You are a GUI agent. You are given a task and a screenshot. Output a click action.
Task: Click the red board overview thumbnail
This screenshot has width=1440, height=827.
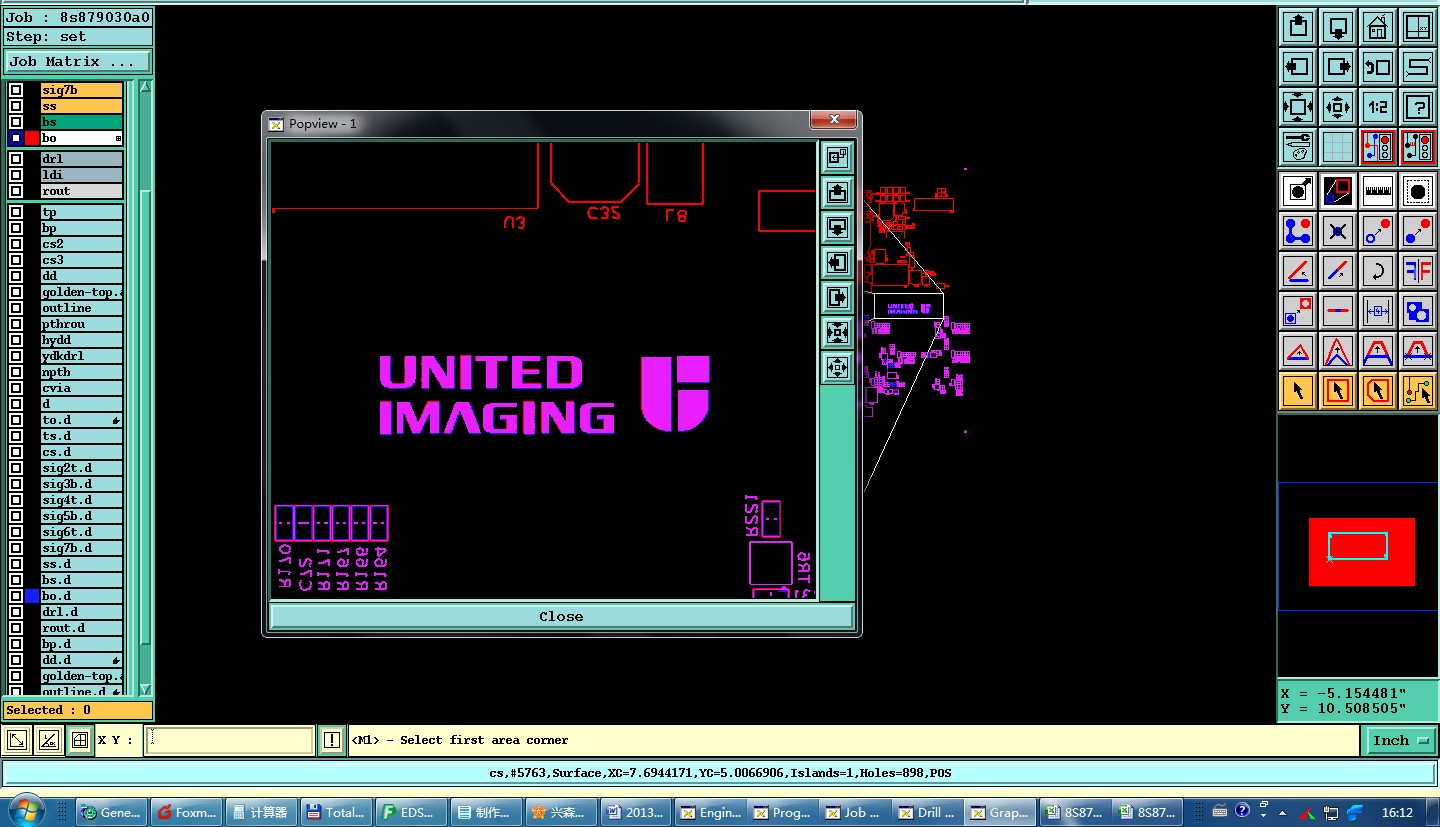pyautogui.click(x=1361, y=552)
